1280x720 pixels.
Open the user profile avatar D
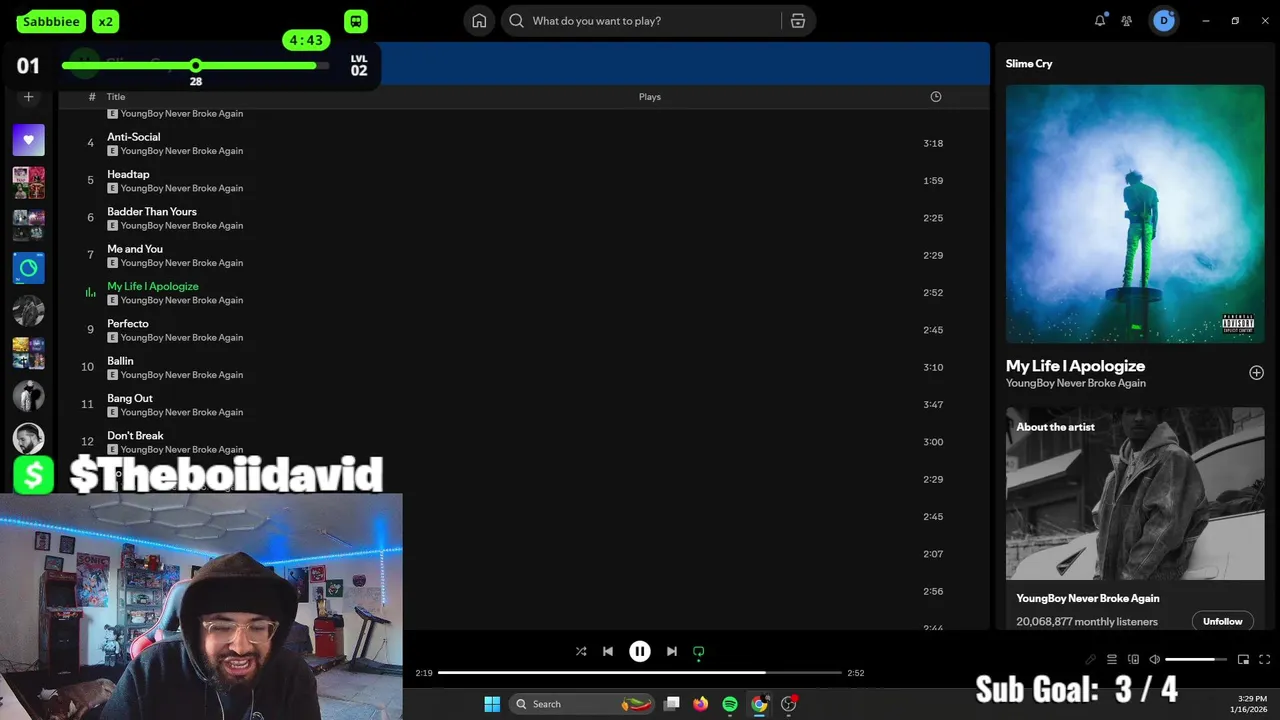[x=1164, y=20]
